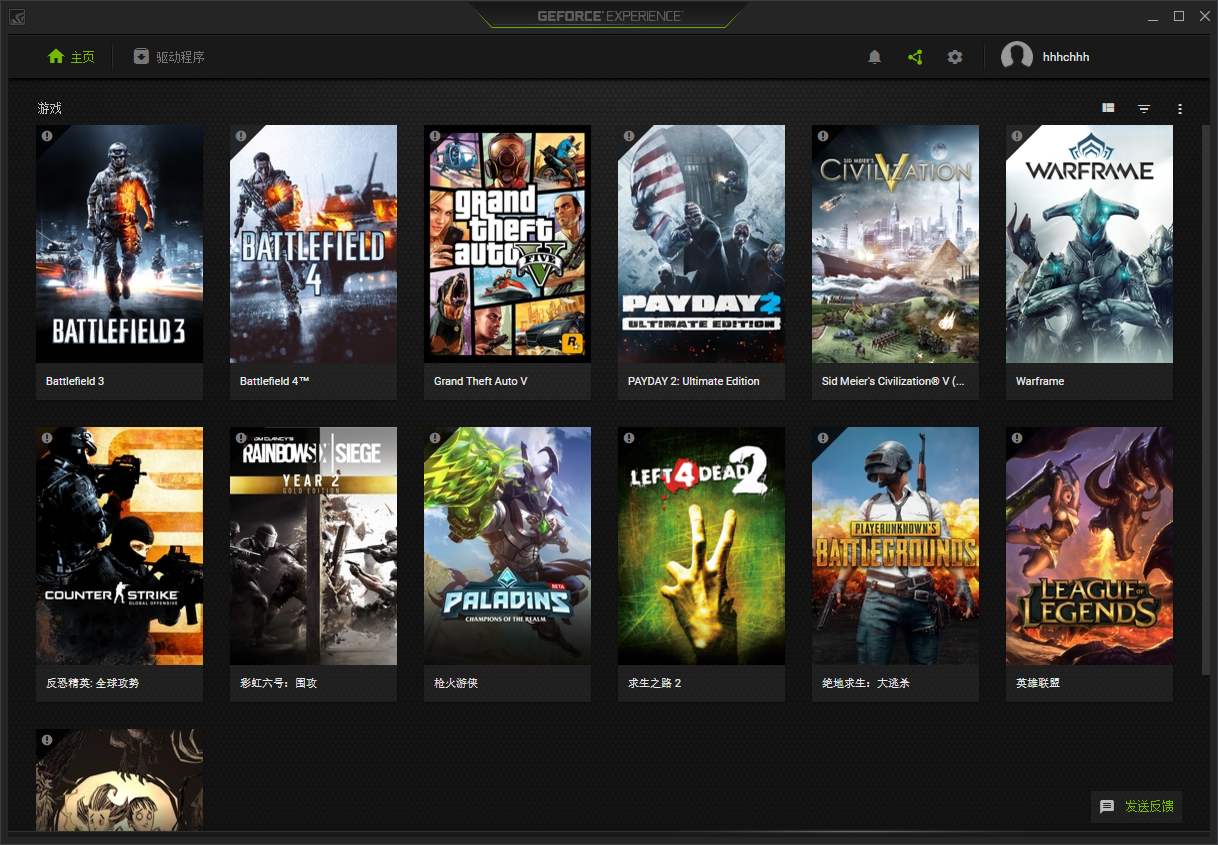Viewport: 1218px width, 845px height.
Task: Click the green share icon
Action: [x=915, y=57]
